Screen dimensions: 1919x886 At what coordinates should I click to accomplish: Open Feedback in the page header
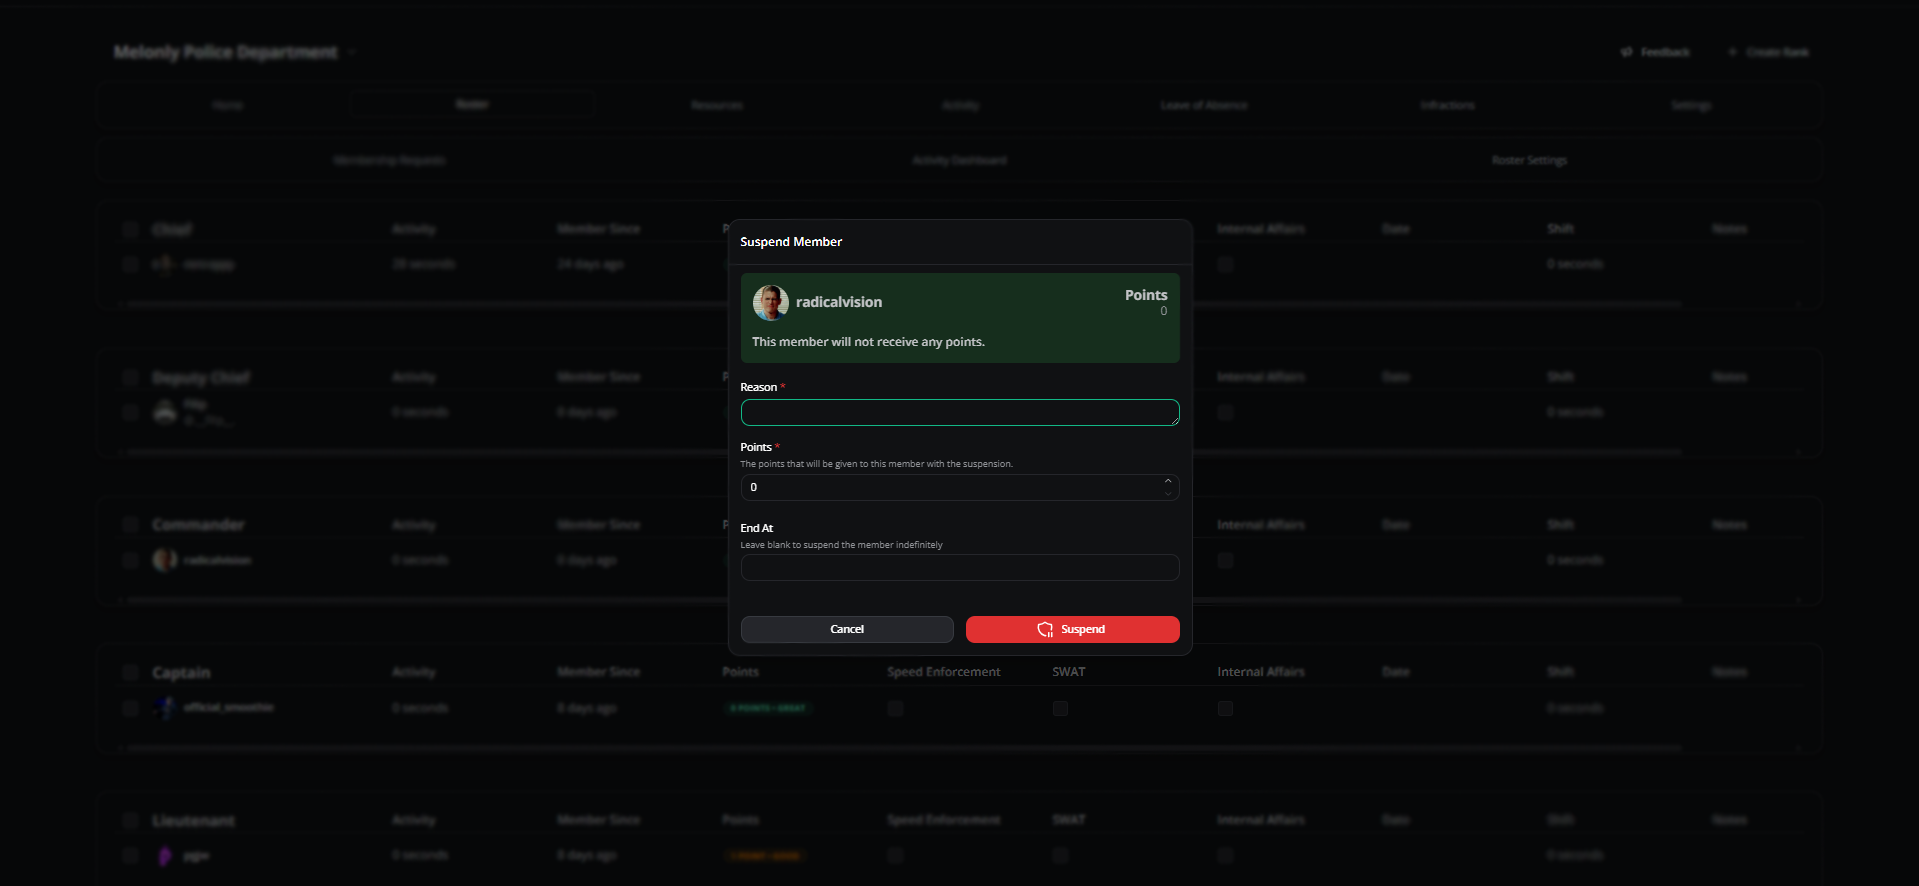[x=1655, y=52]
